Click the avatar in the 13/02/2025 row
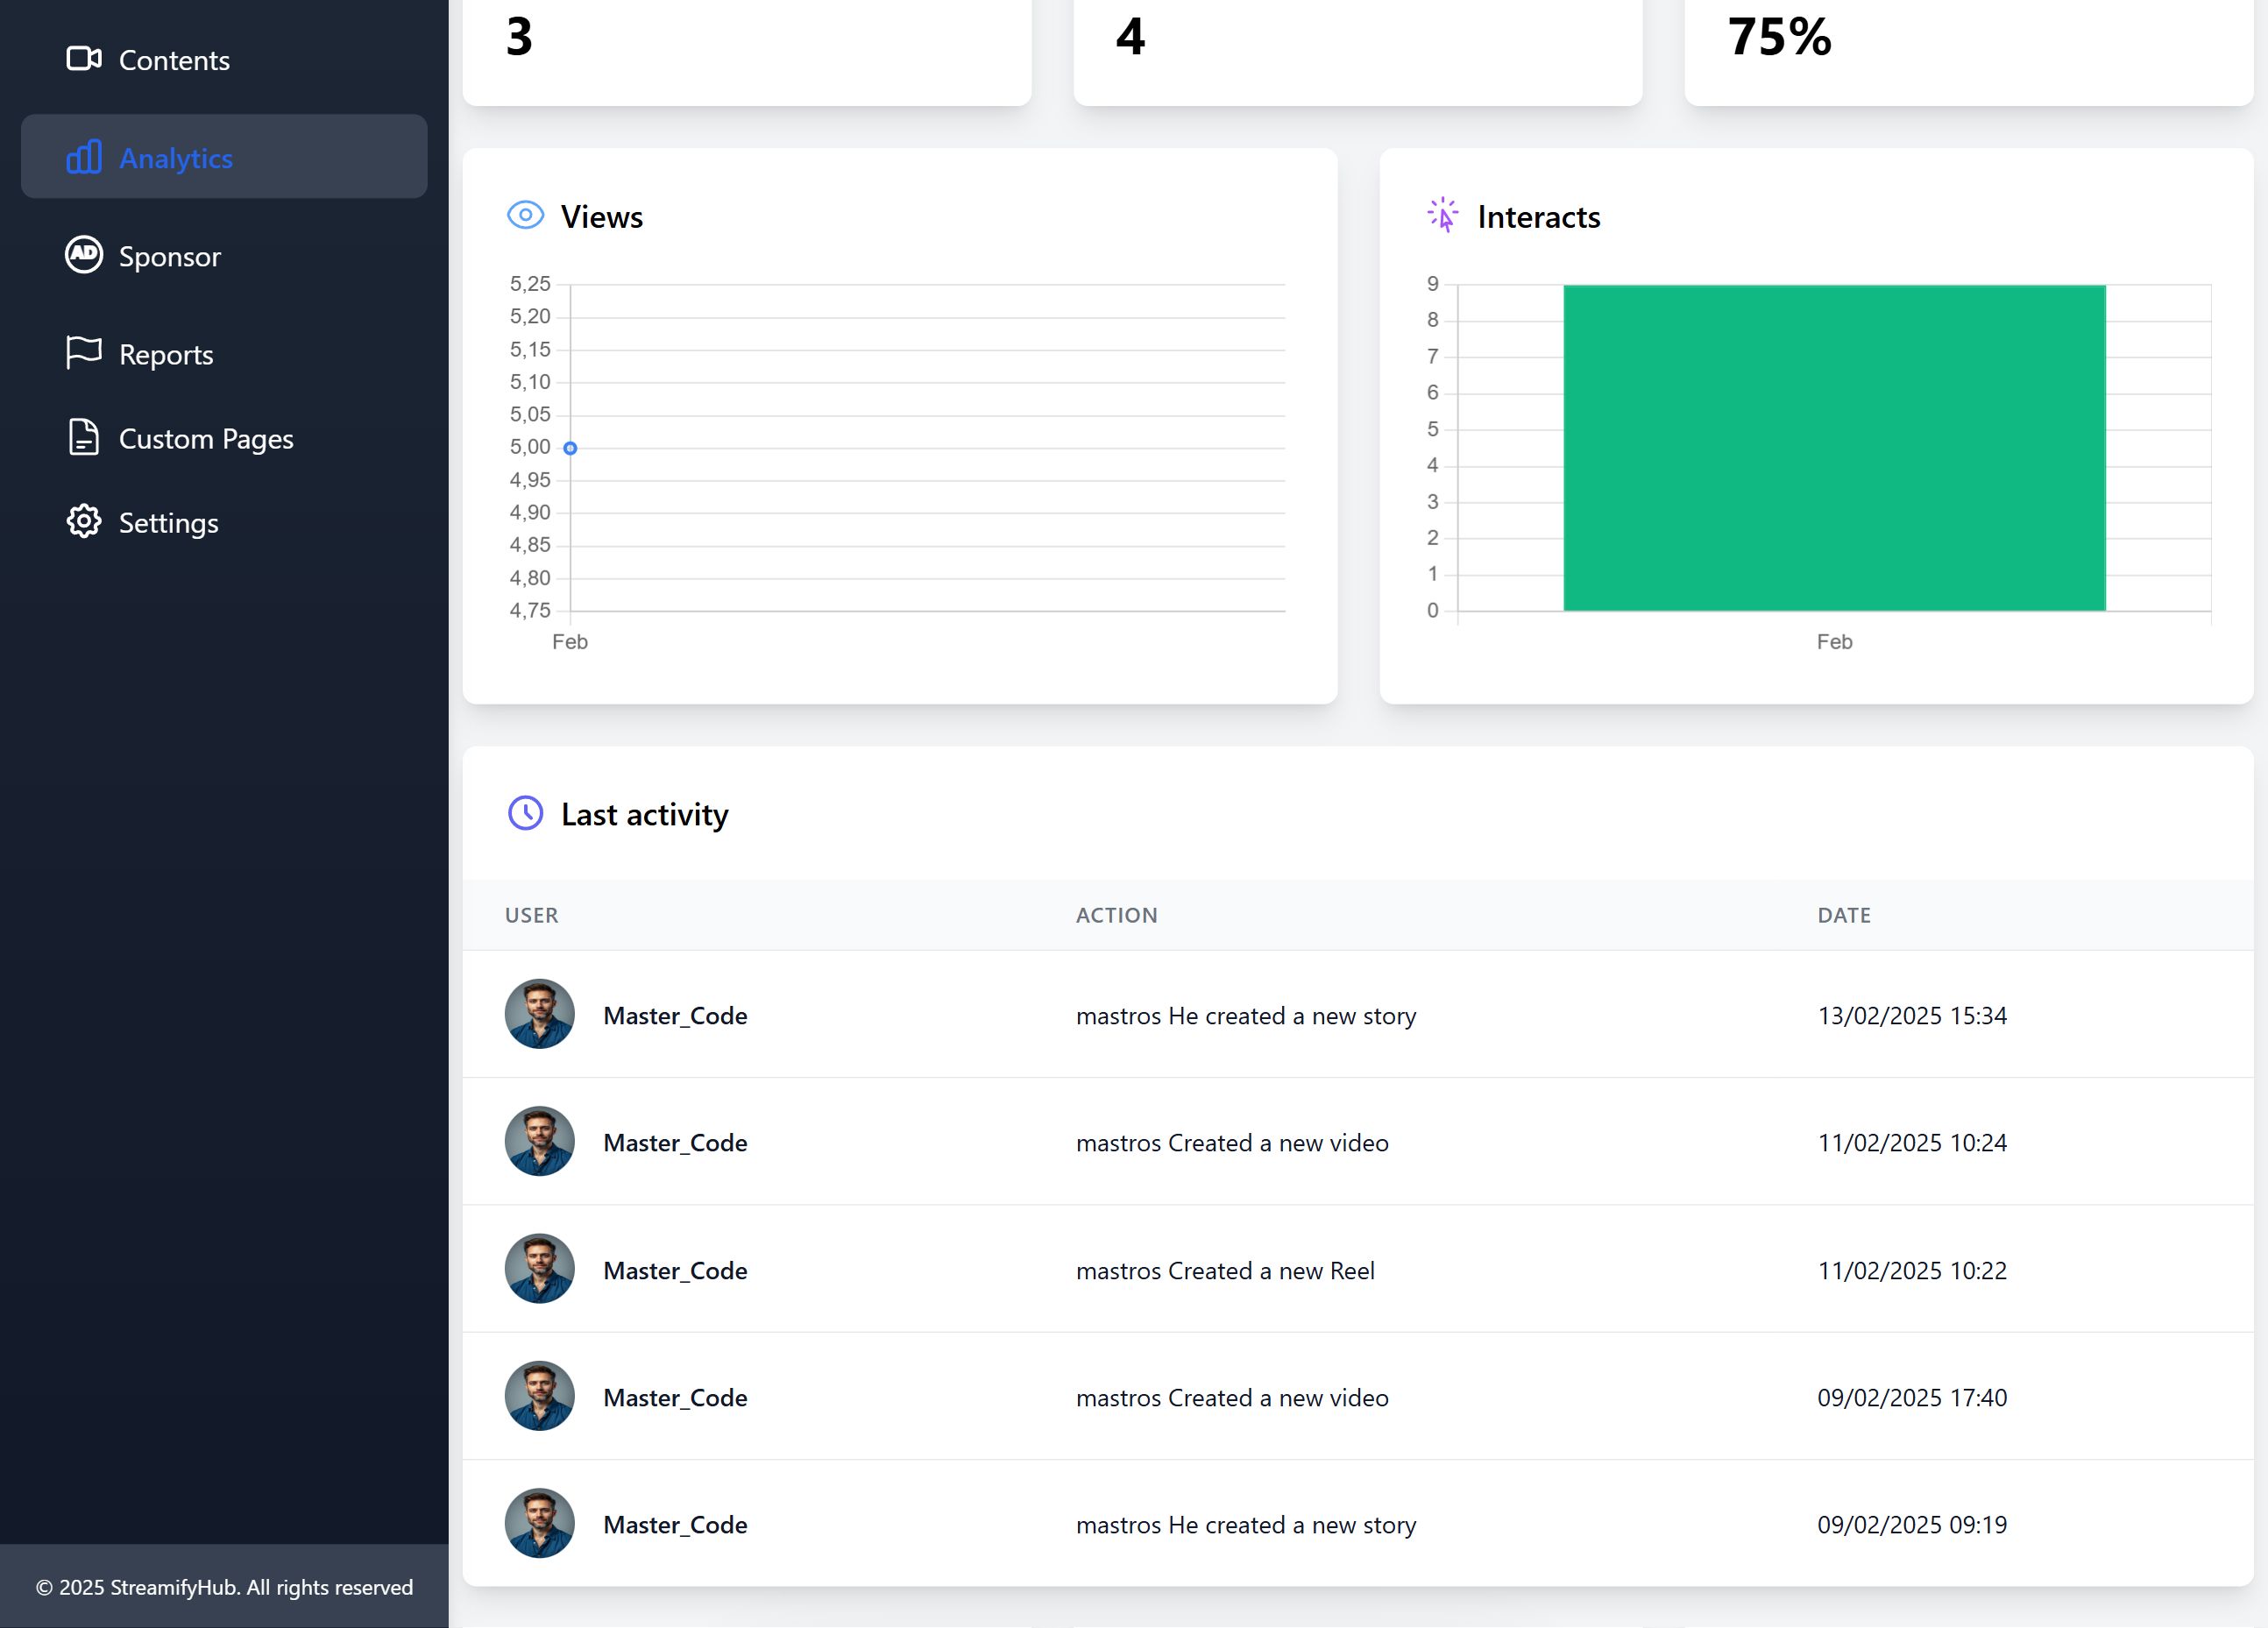This screenshot has height=1628, width=2268. (539, 1014)
